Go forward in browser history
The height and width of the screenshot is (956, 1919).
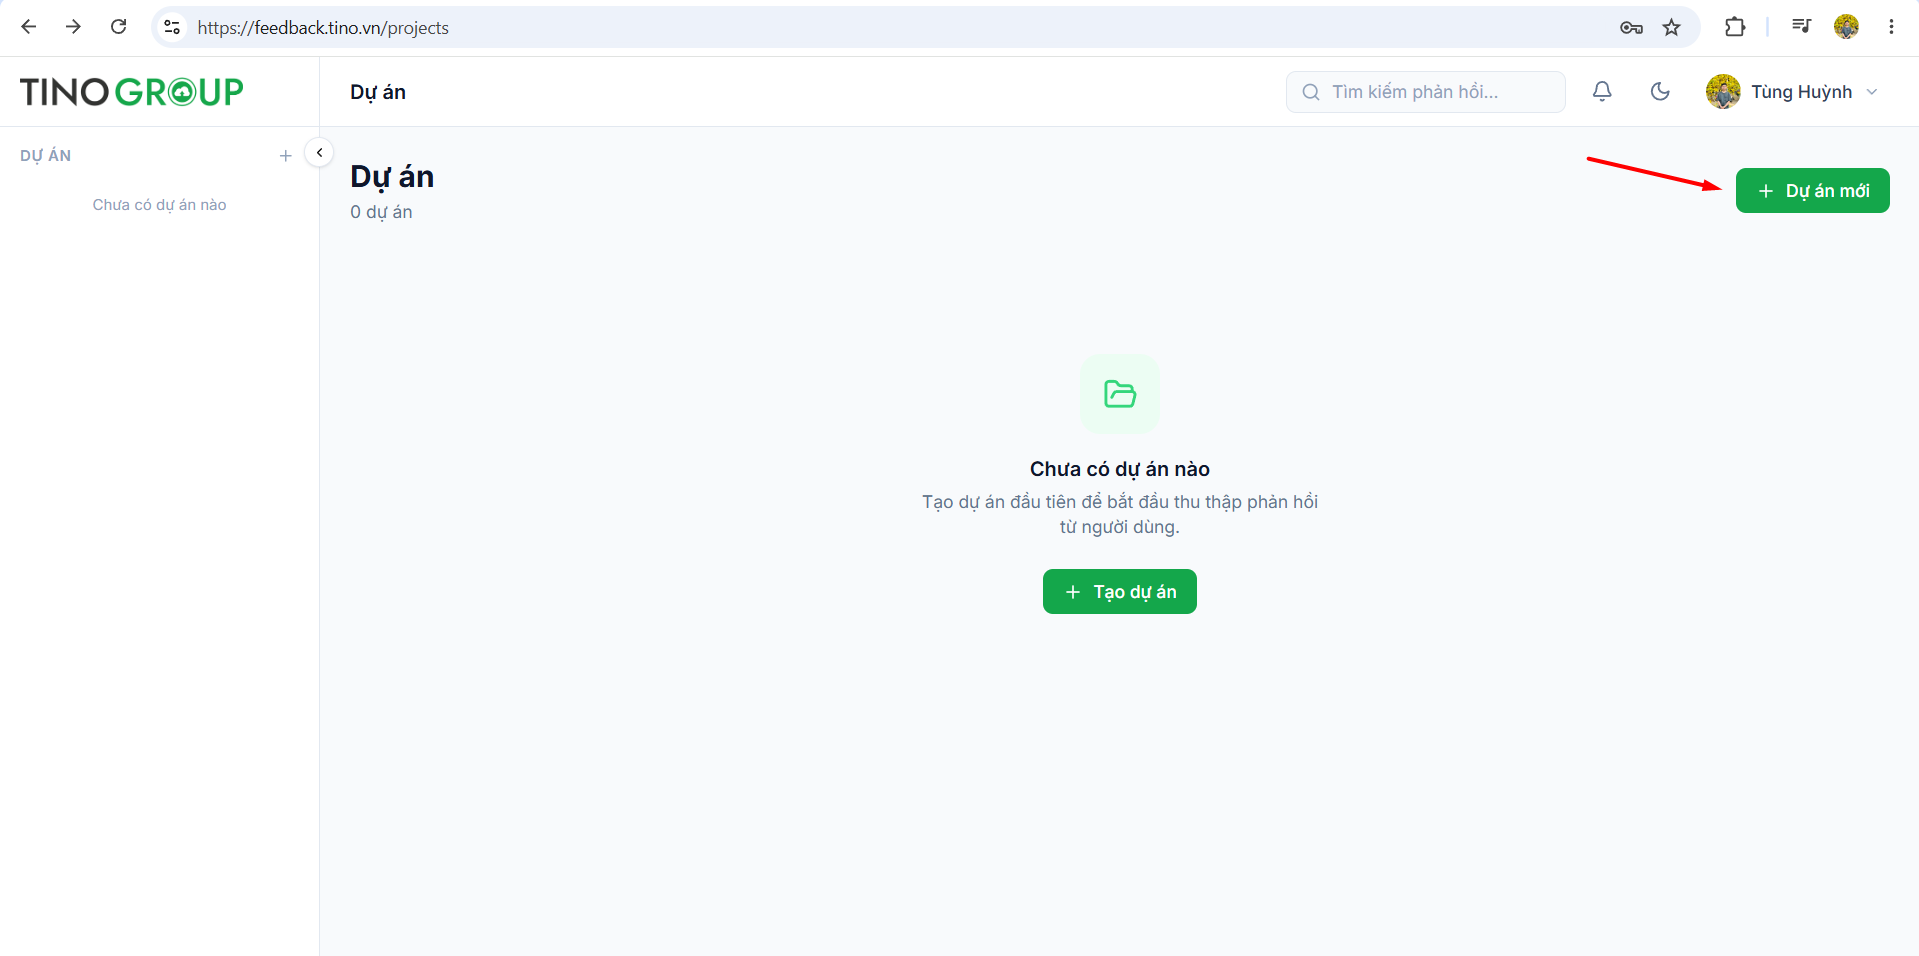(x=73, y=27)
